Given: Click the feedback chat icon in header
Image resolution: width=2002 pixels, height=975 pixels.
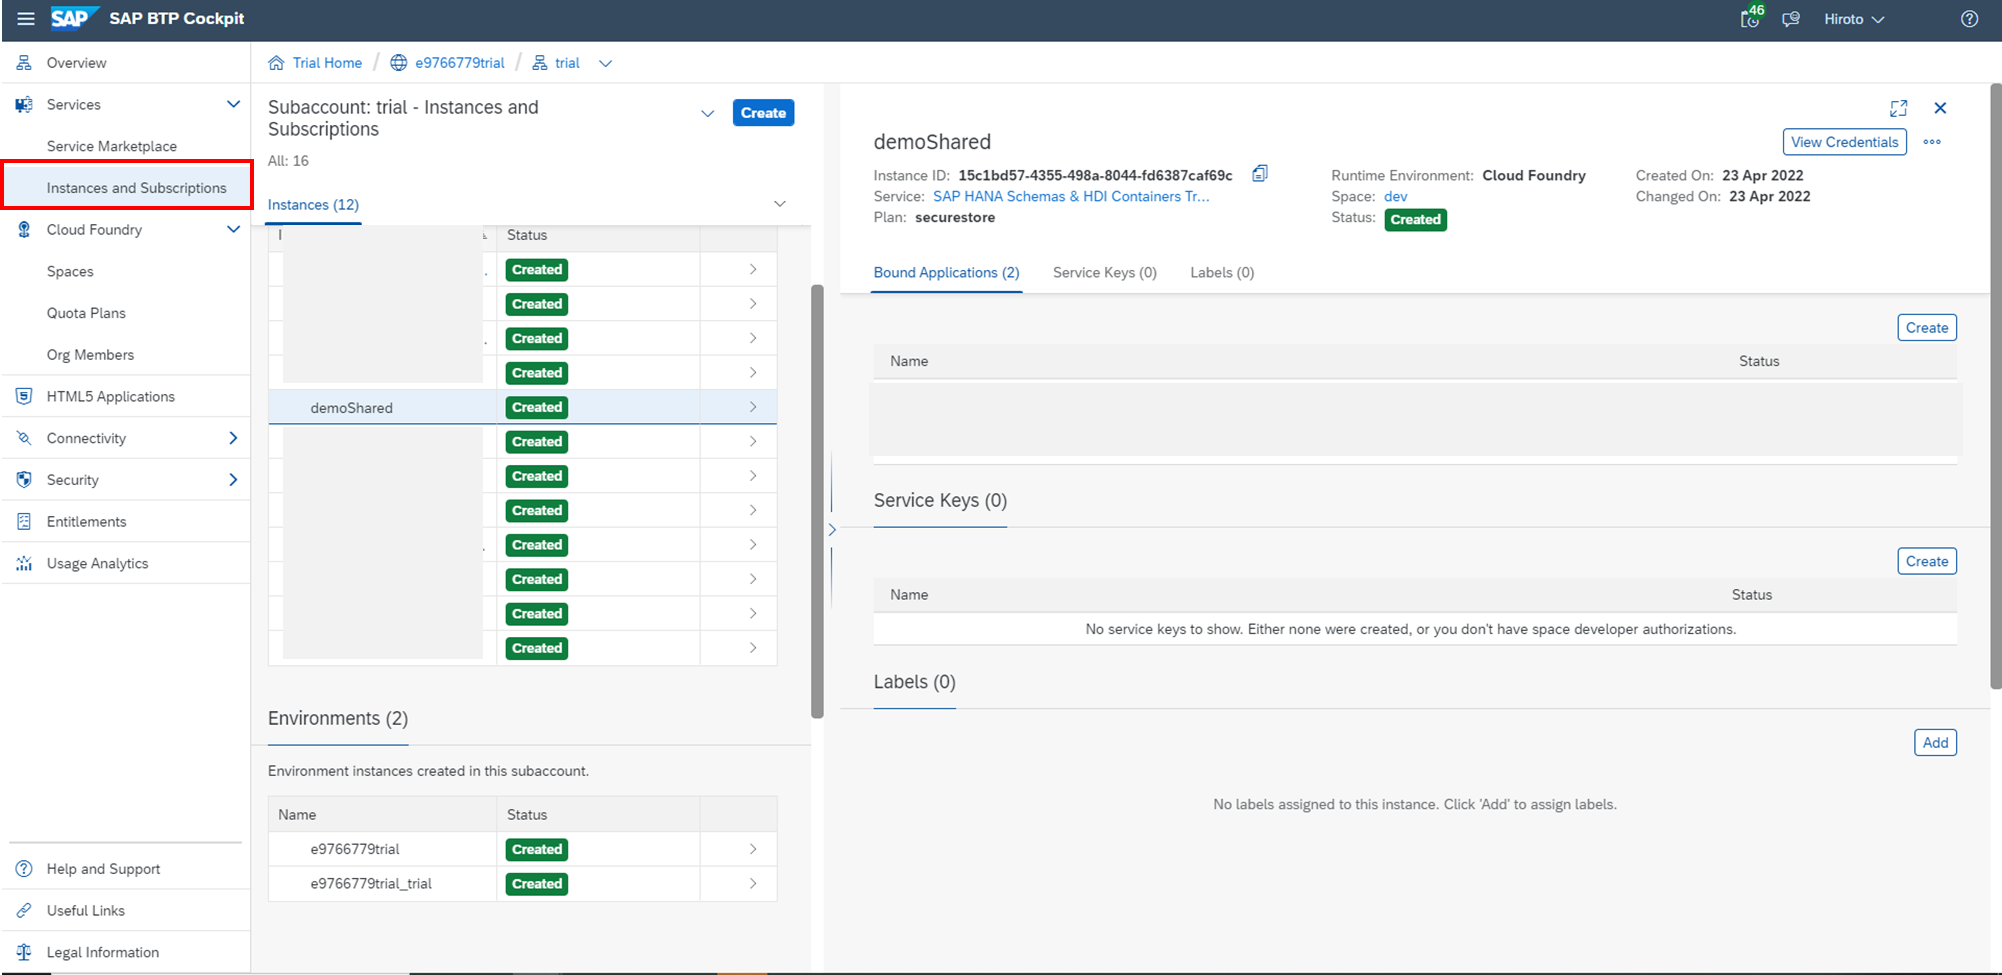Looking at the screenshot, I should point(1791,18).
